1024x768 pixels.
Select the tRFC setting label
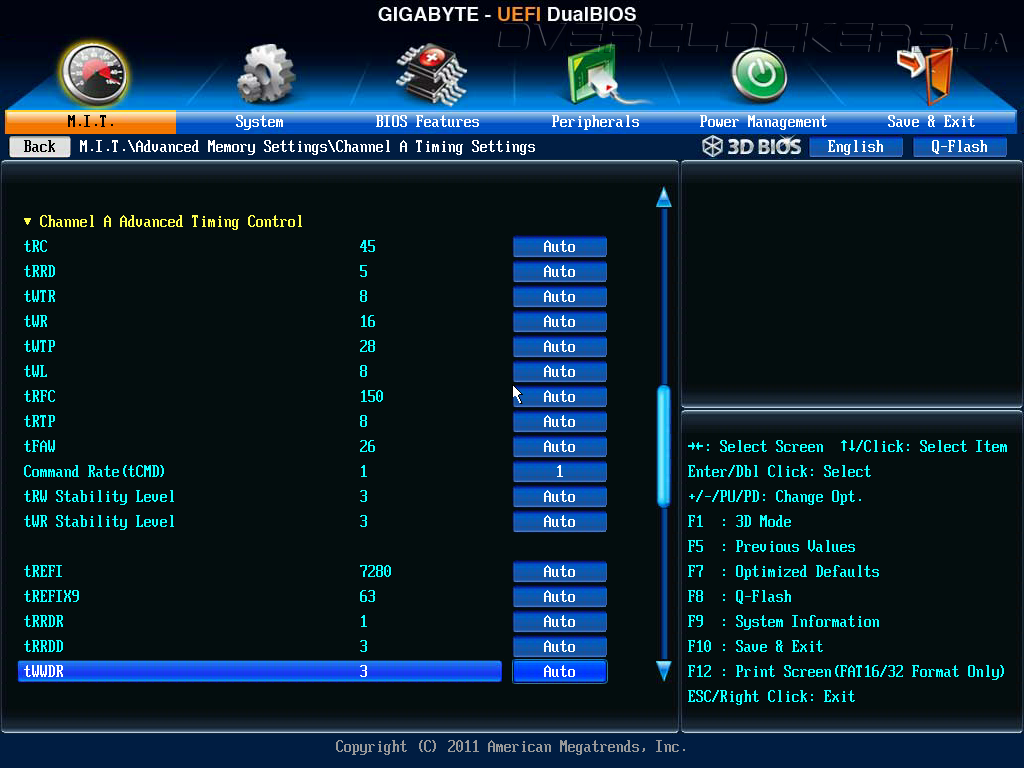click(39, 396)
